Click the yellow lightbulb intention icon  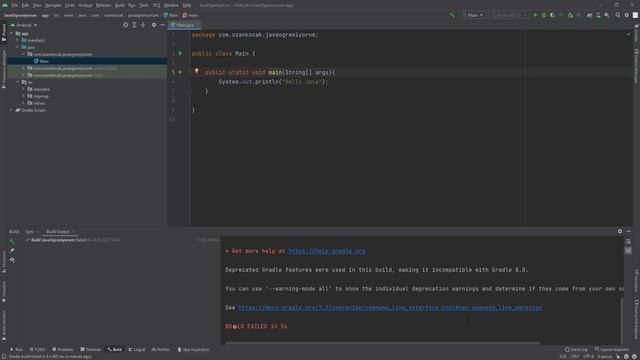(x=196, y=71)
